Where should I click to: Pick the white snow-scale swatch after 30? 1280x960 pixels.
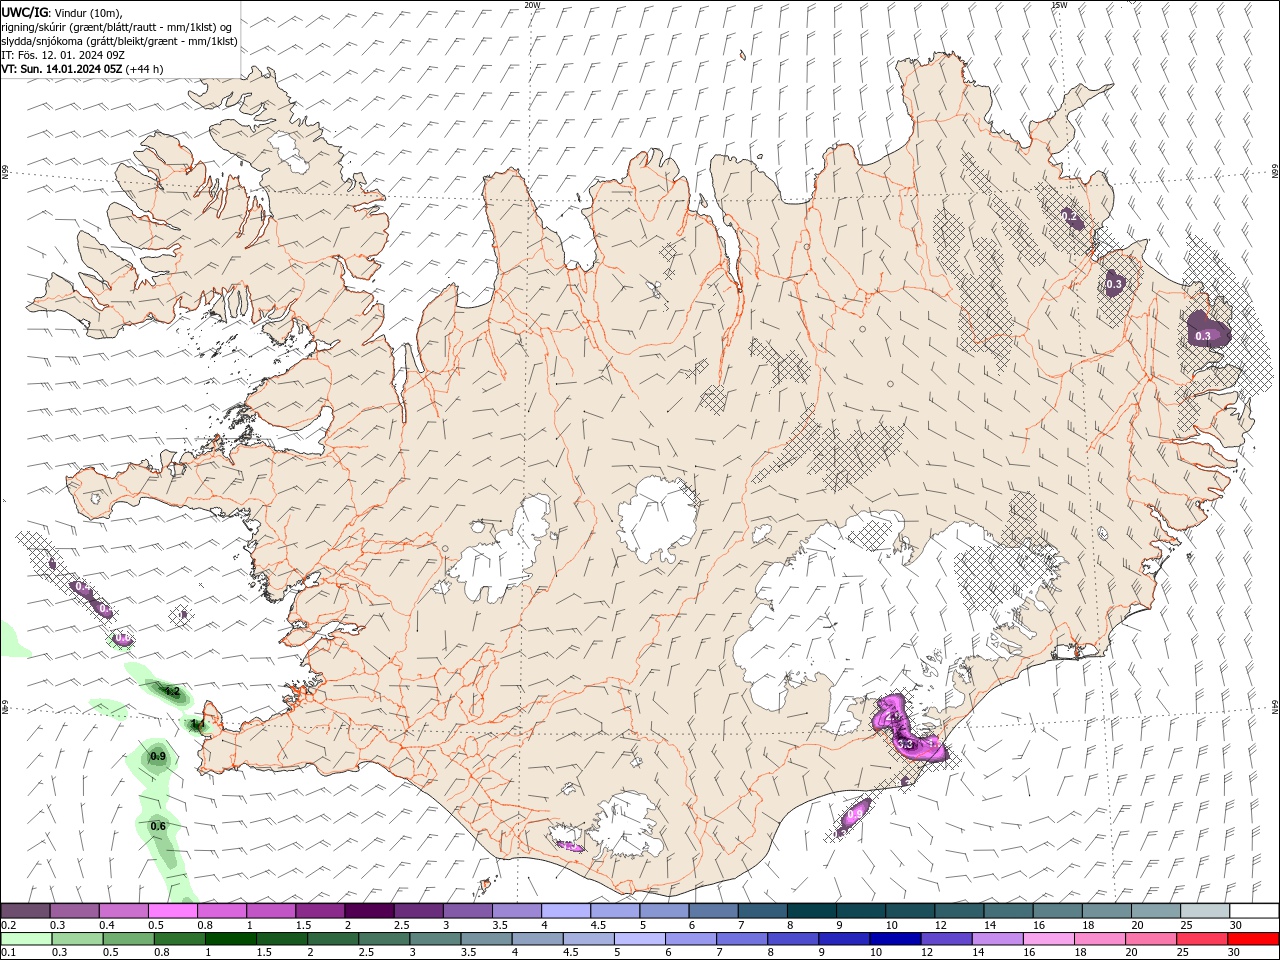(1254, 911)
